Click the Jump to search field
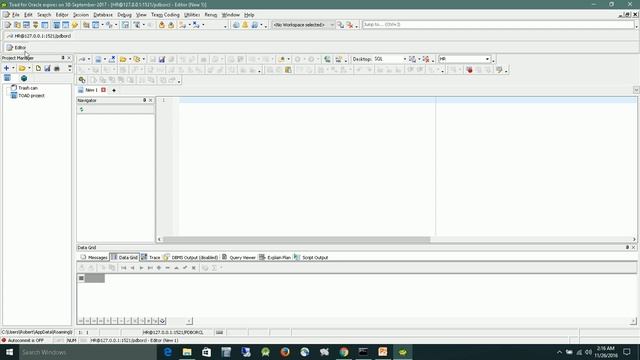 point(498,25)
